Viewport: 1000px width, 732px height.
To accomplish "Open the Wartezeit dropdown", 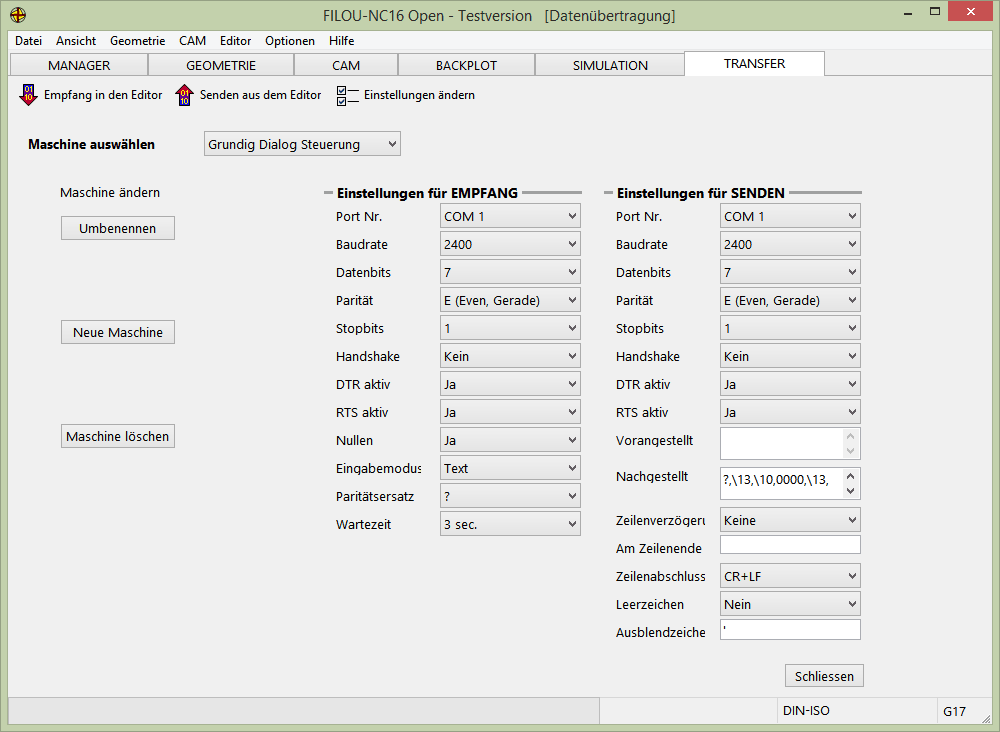I will (x=510, y=525).
